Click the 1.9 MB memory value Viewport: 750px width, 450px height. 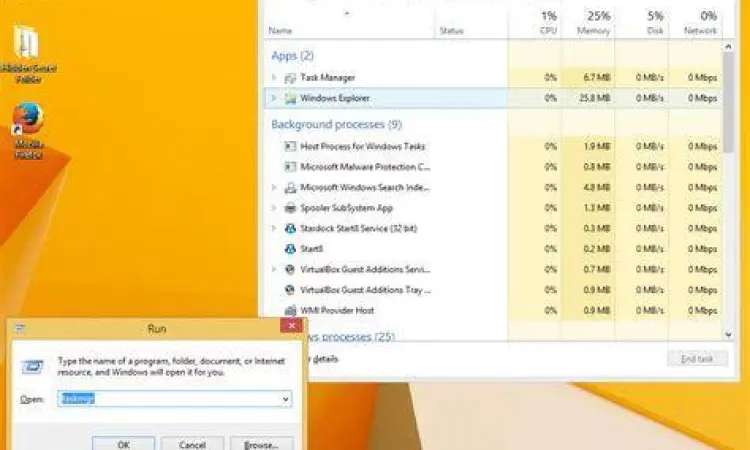point(597,146)
